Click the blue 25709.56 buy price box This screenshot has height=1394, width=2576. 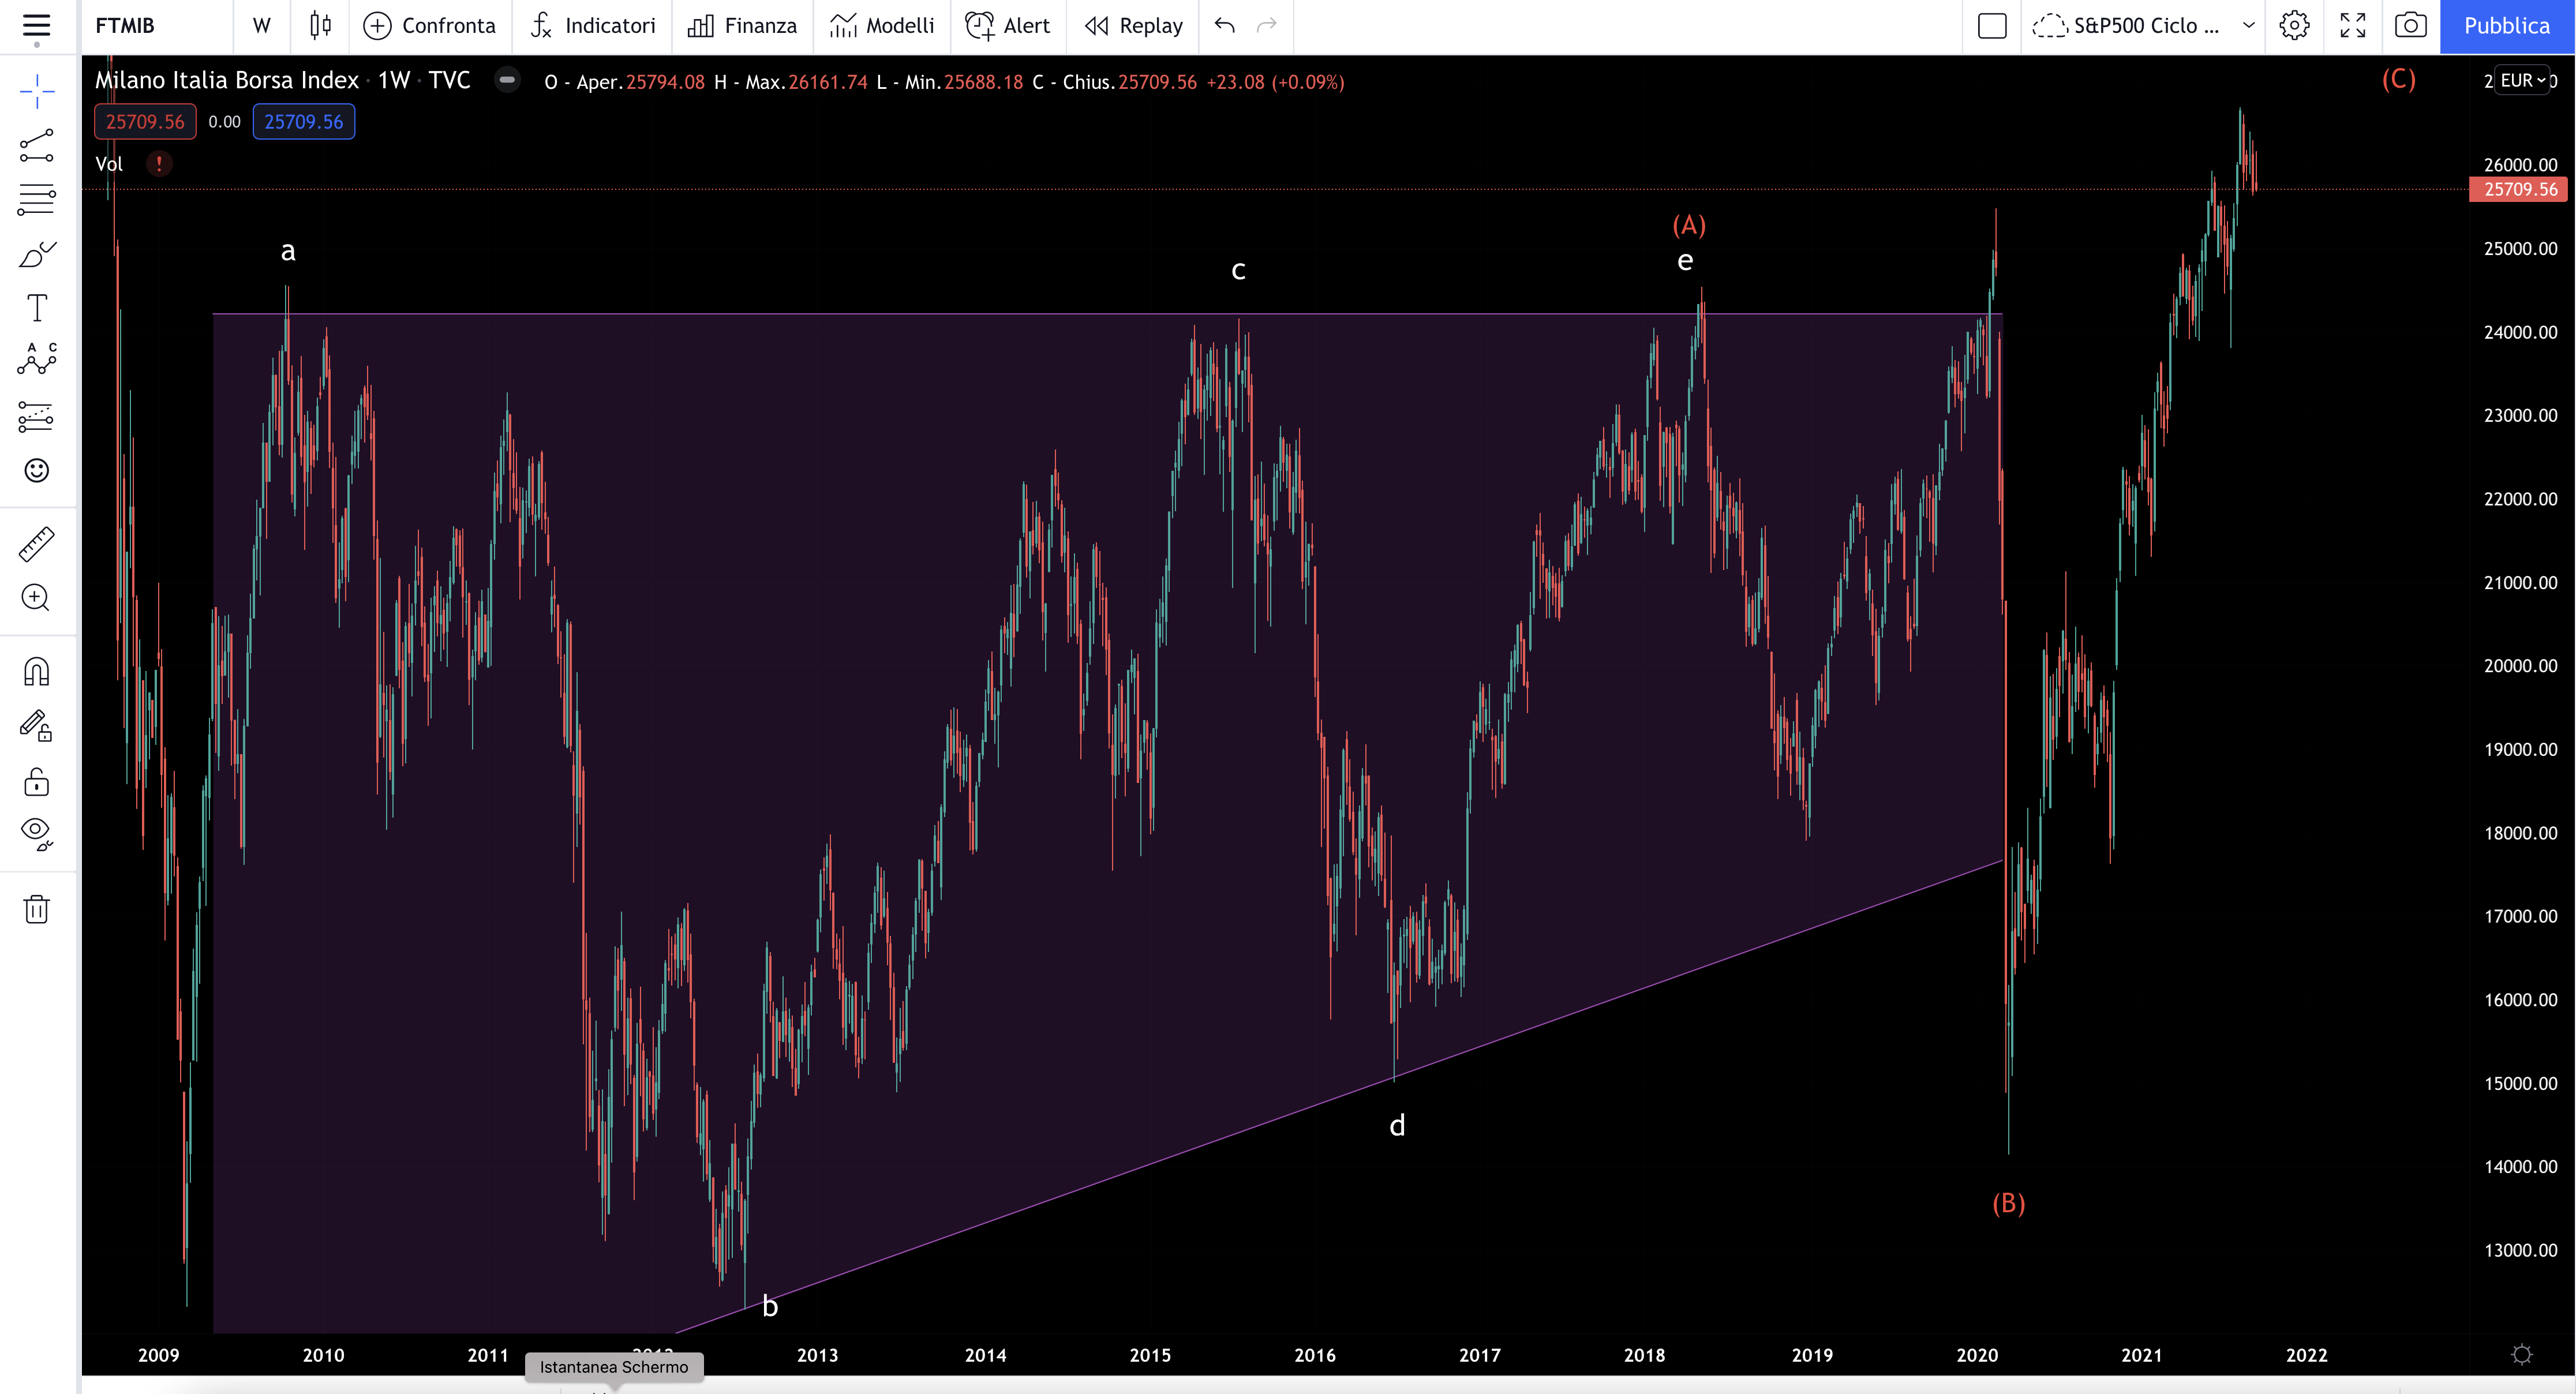(304, 122)
